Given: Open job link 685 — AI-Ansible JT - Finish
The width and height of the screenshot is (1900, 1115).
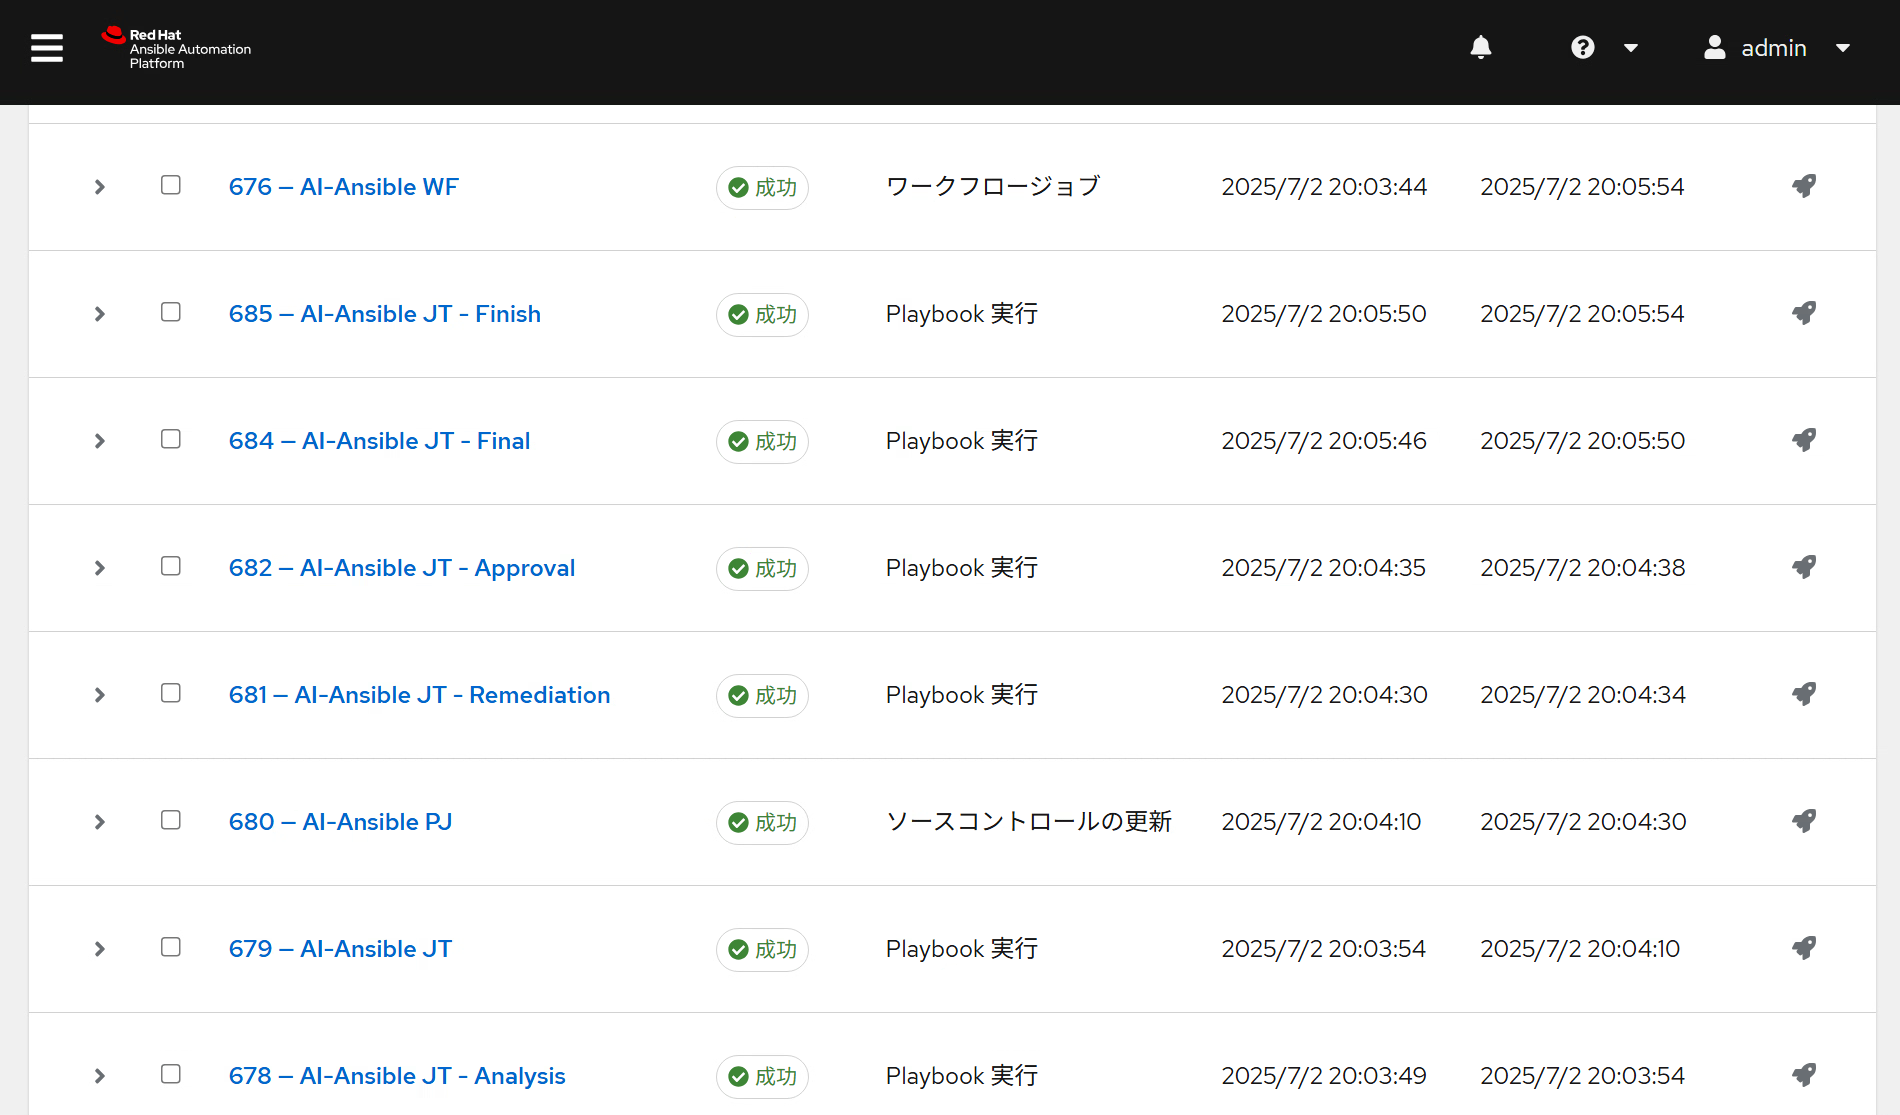Looking at the screenshot, I should tap(385, 314).
